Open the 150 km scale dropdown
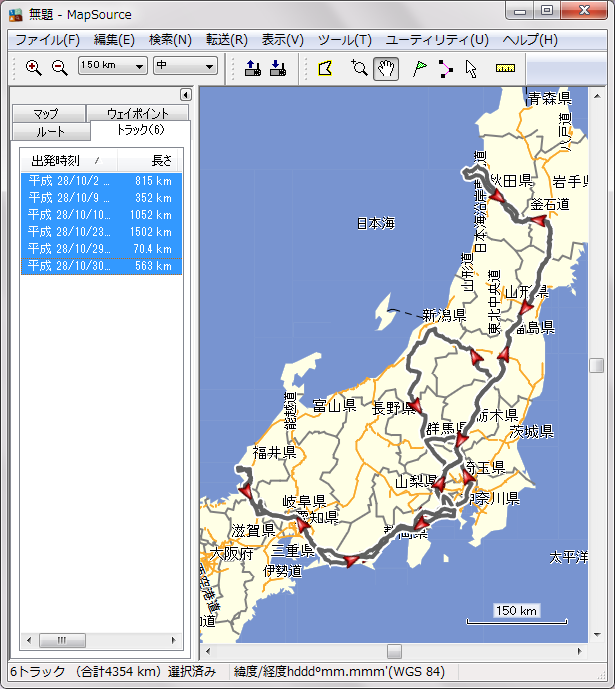The height and width of the screenshot is (689, 615). pyautogui.click(x=112, y=66)
